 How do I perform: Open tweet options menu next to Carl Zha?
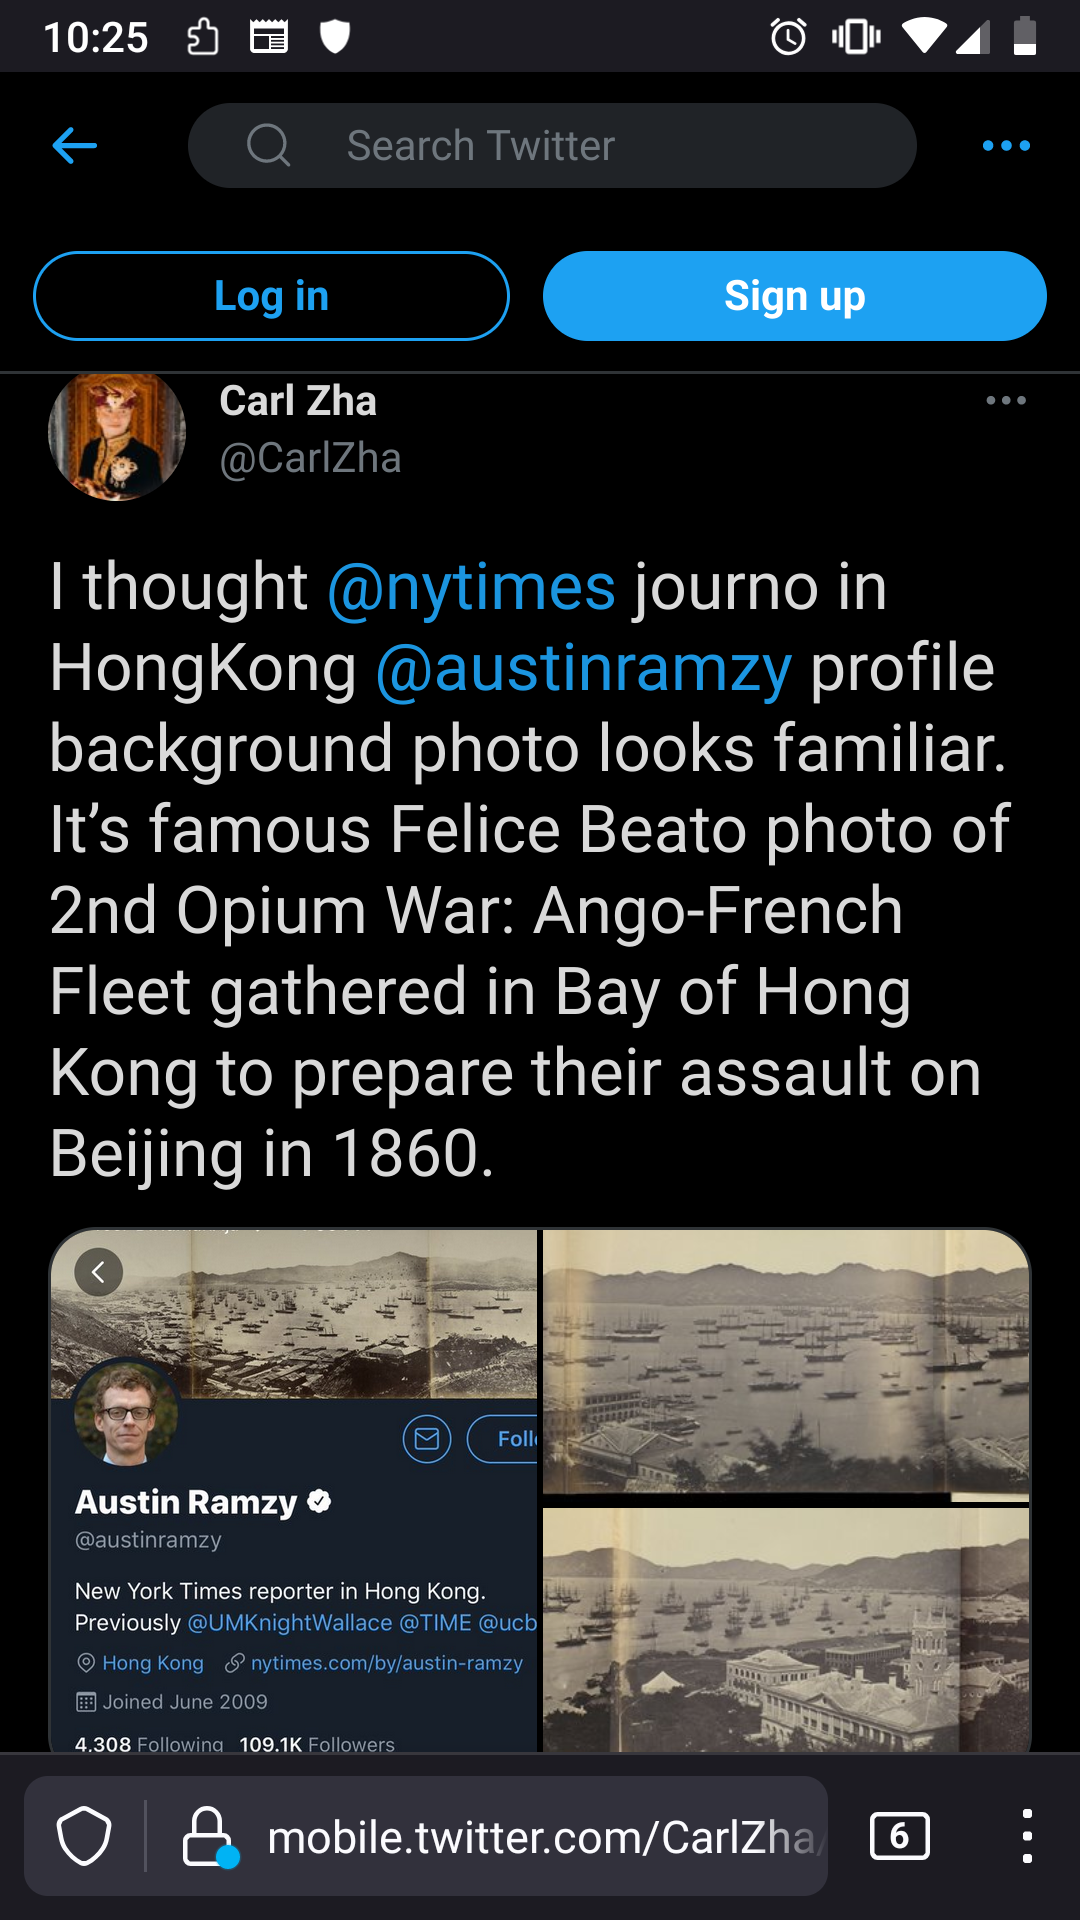pos(1006,400)
